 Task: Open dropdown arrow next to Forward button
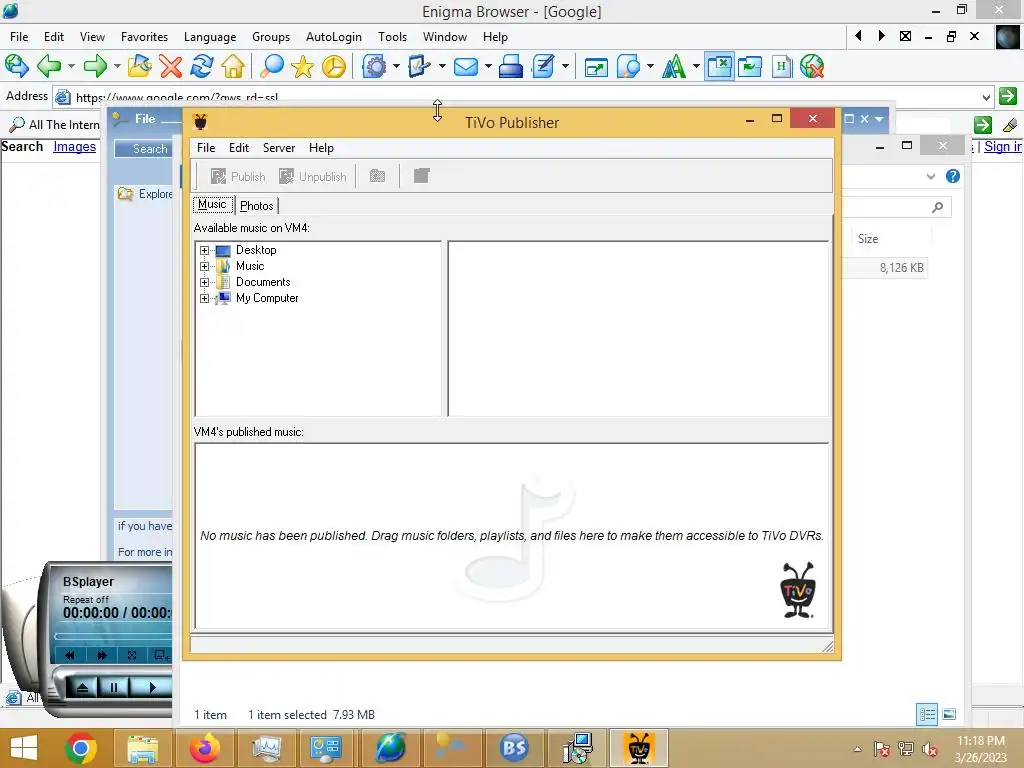(x=117, y=66)
